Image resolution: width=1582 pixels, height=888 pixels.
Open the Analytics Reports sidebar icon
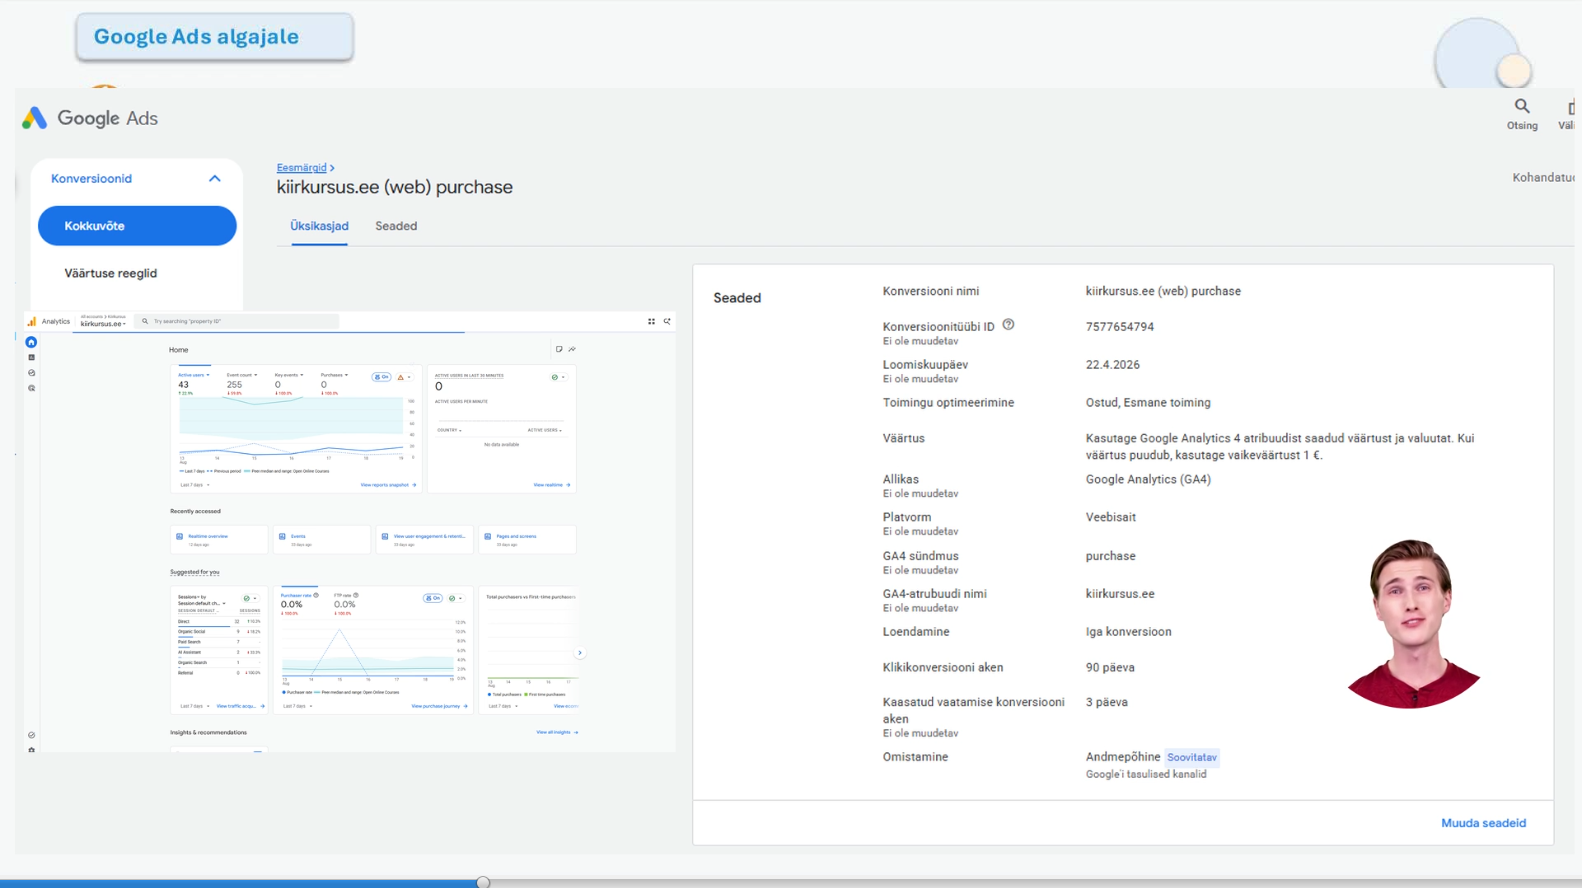(x=31, y=357)
